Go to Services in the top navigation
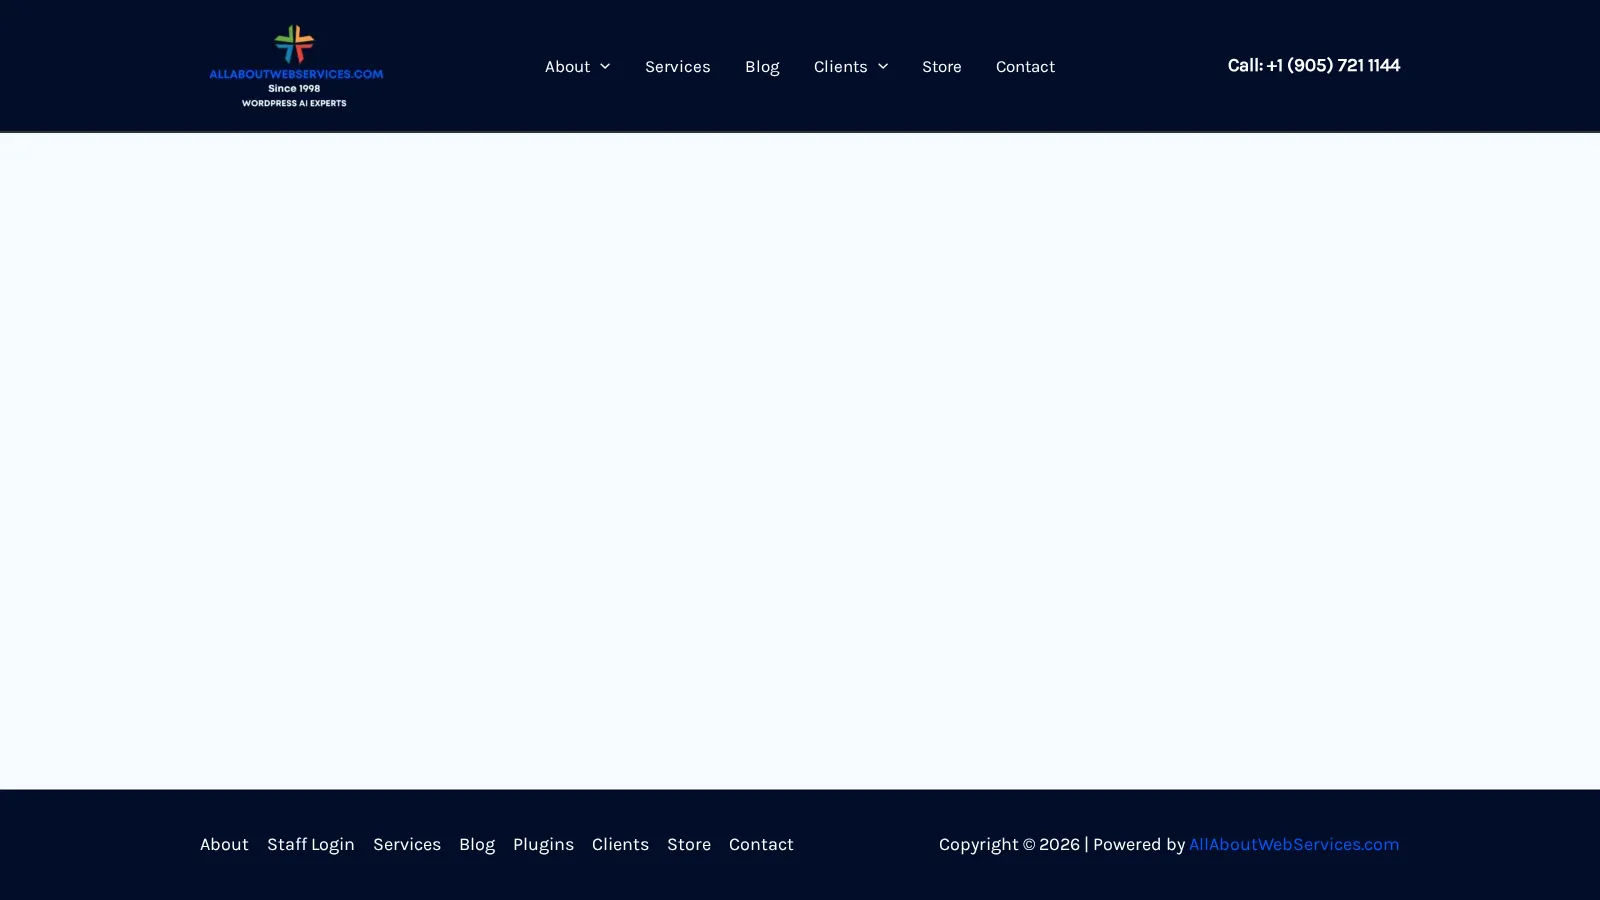Screen dimensions: 1600x900 click(x=677, y=66)
